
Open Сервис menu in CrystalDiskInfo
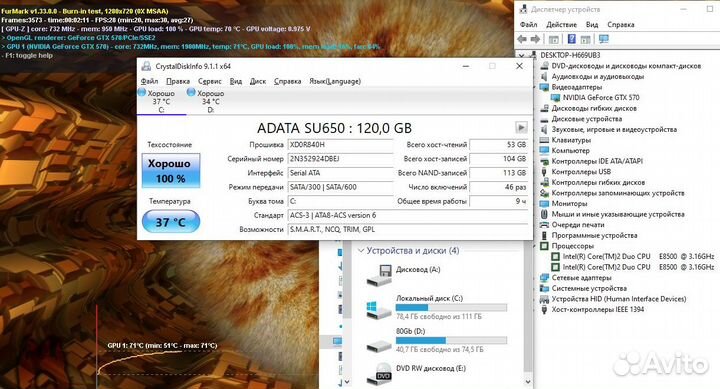pos(210,81)
